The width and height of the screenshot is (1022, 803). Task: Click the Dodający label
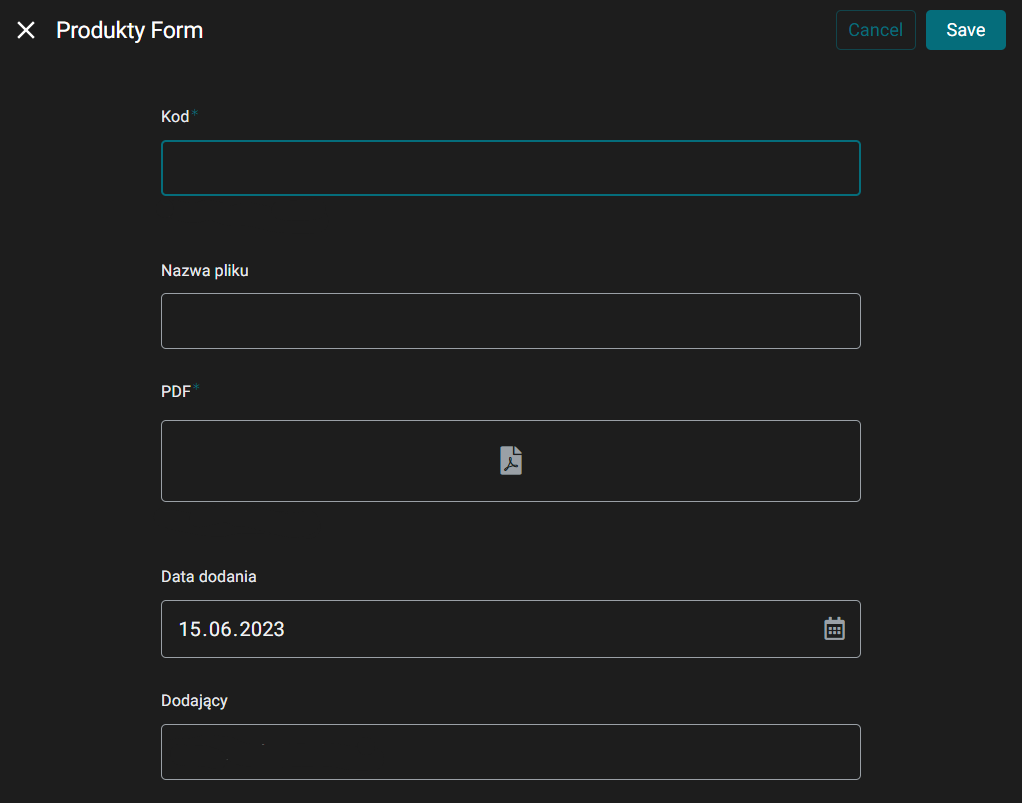[194, 701]
